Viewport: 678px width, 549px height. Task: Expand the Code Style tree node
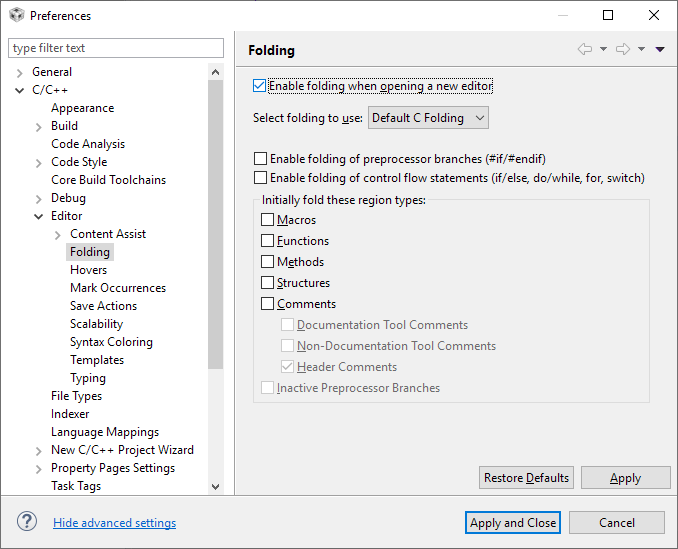38,163
